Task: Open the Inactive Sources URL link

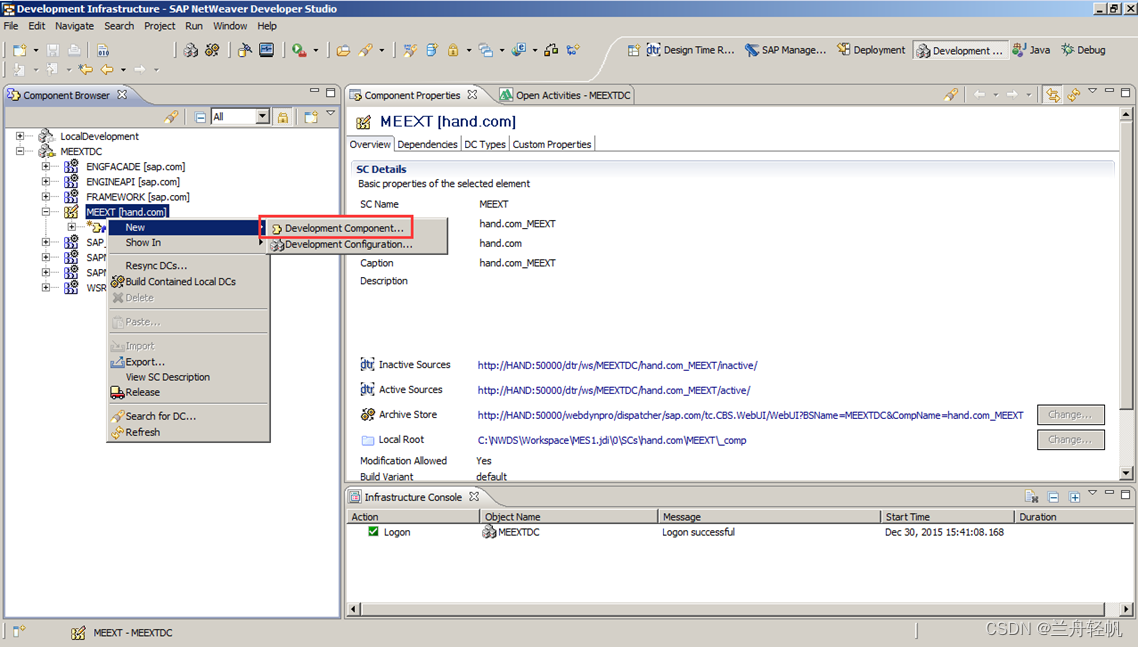Action: pyautogui.click(x=617, y=365)
